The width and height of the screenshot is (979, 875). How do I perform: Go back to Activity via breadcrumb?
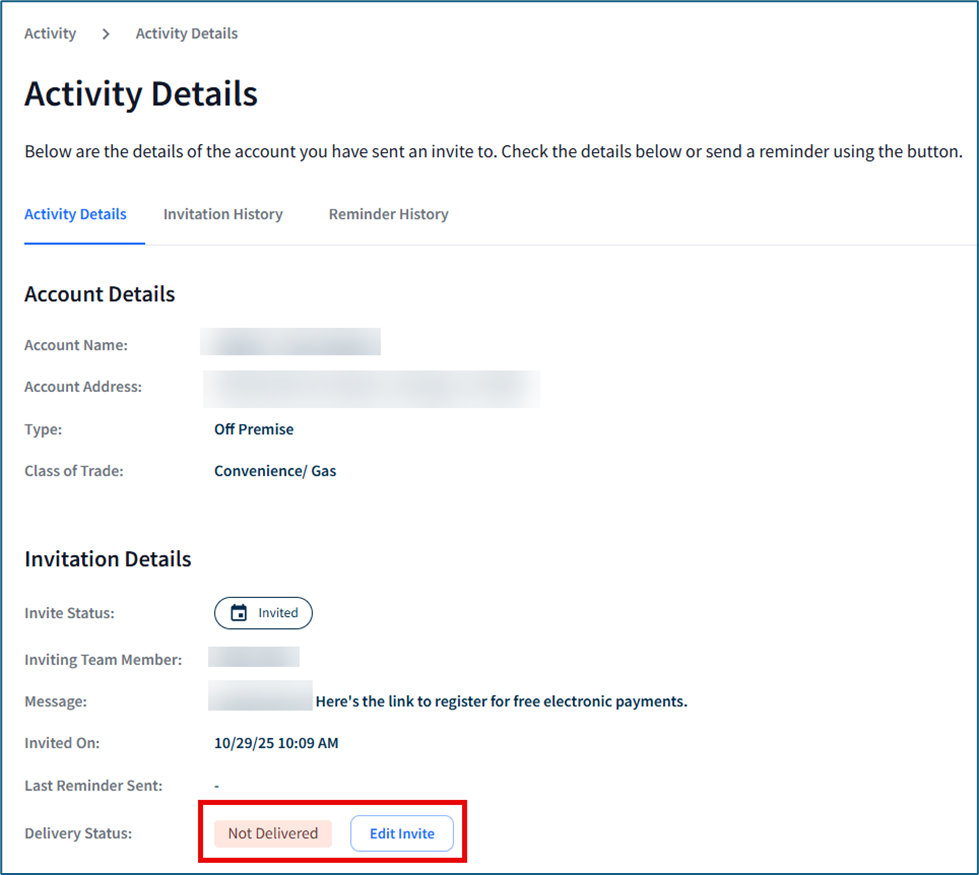pos(50,34)
